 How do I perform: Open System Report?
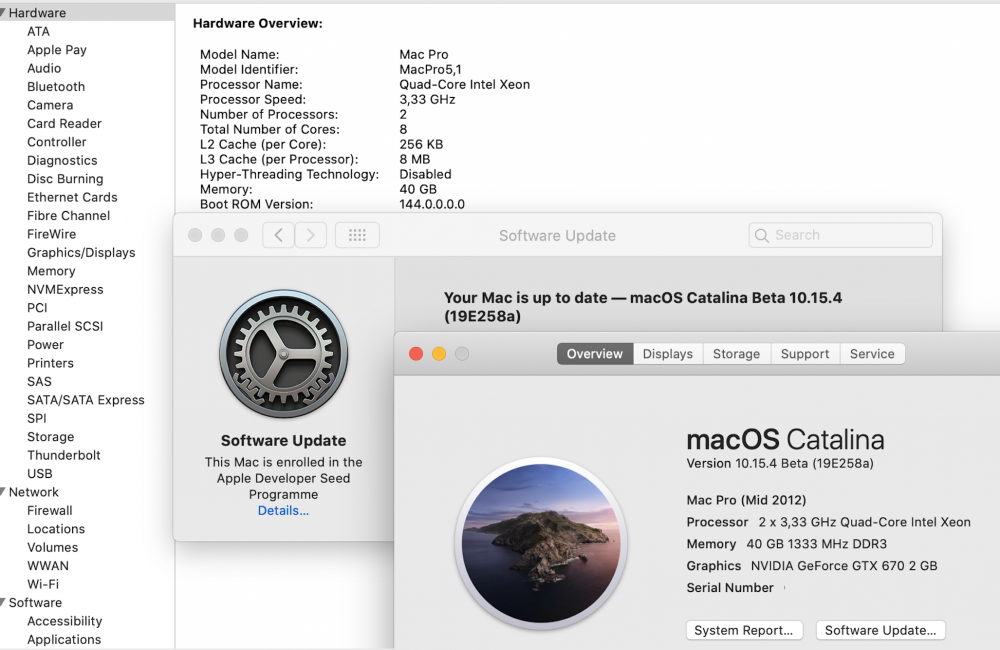pos(744,630)
